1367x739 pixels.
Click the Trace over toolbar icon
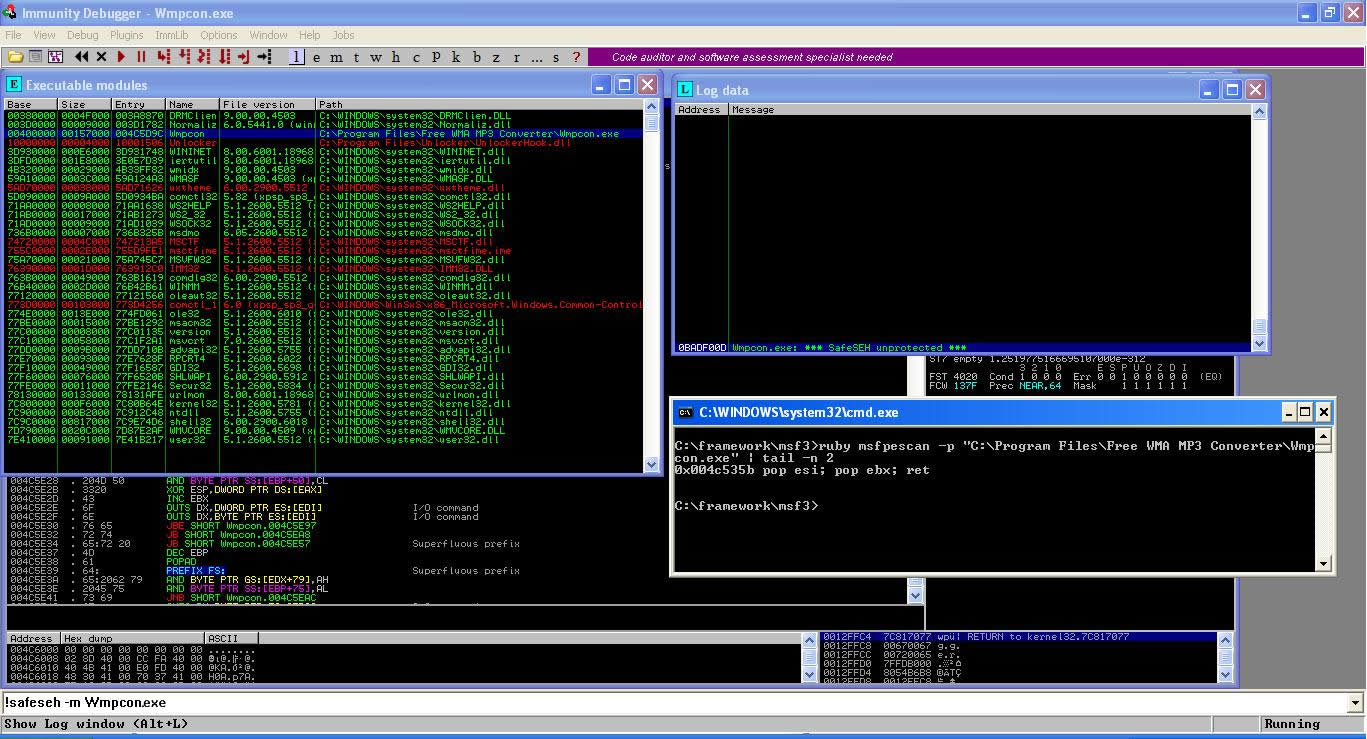(224, 57)
